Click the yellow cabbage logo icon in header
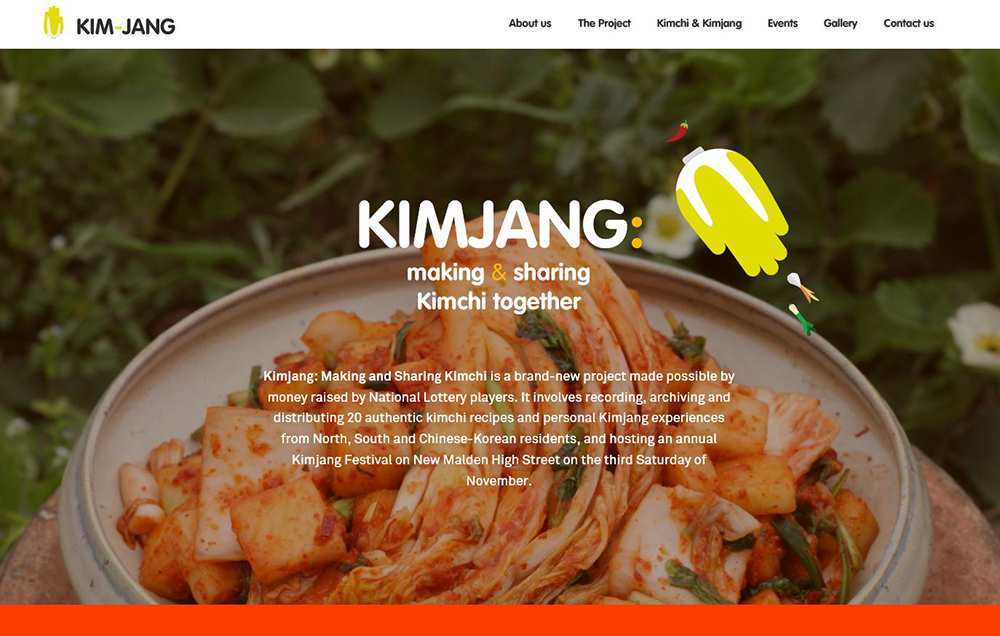 (54, 22)
